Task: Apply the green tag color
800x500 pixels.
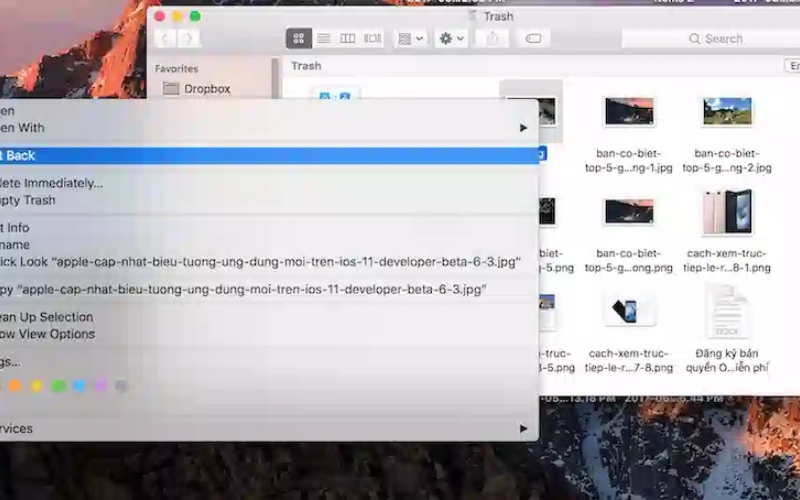Action: tap(58, 386)
